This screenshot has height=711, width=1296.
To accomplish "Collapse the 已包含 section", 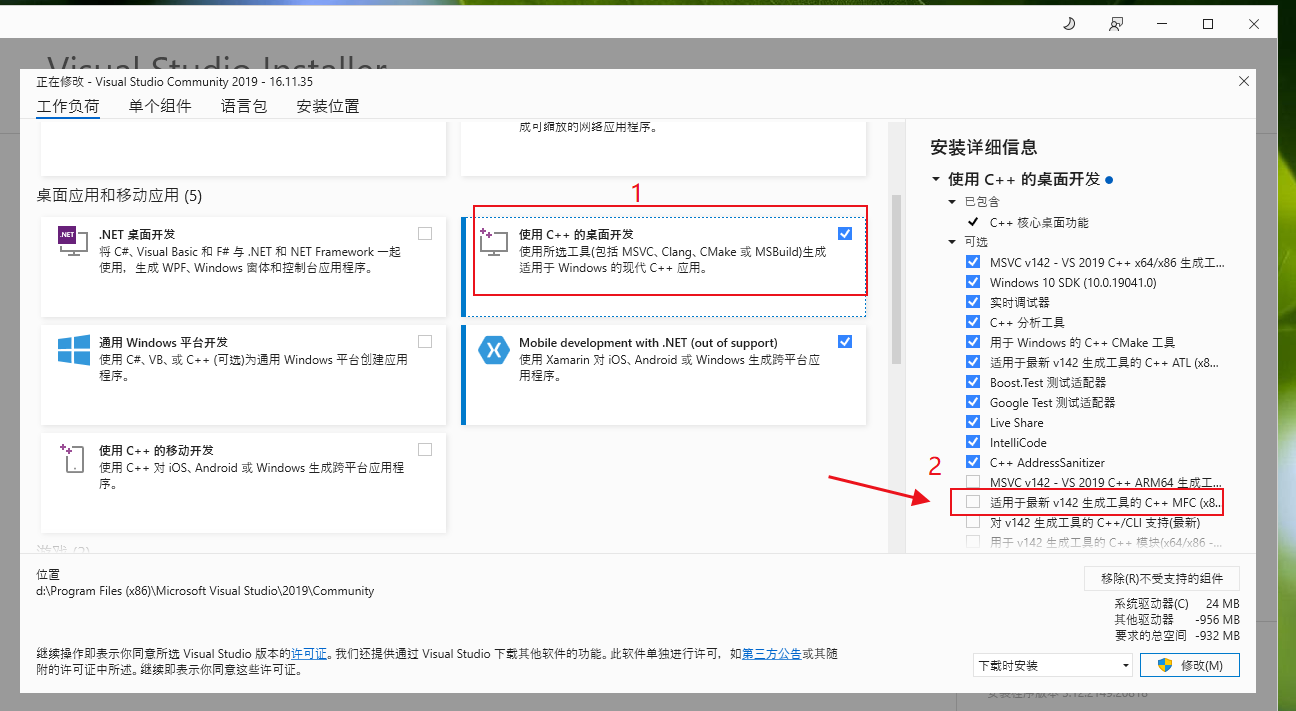I will point(953,202).
